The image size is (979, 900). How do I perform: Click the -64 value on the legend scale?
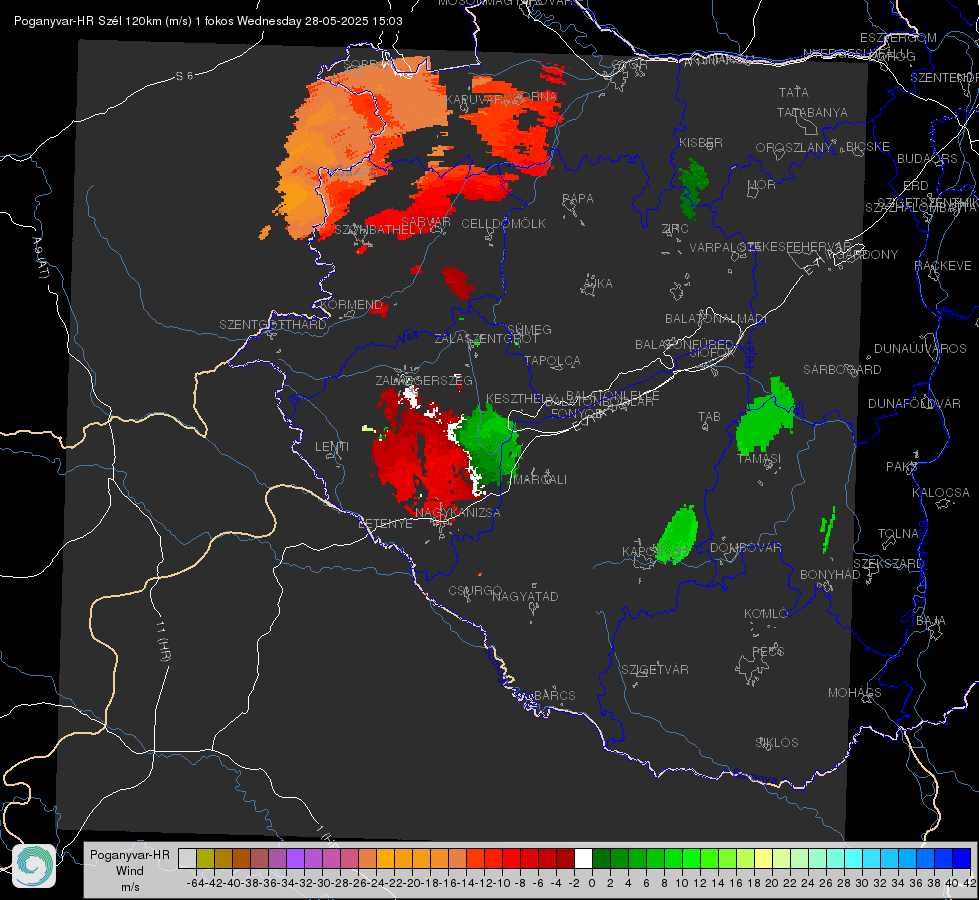click(195, 883)
